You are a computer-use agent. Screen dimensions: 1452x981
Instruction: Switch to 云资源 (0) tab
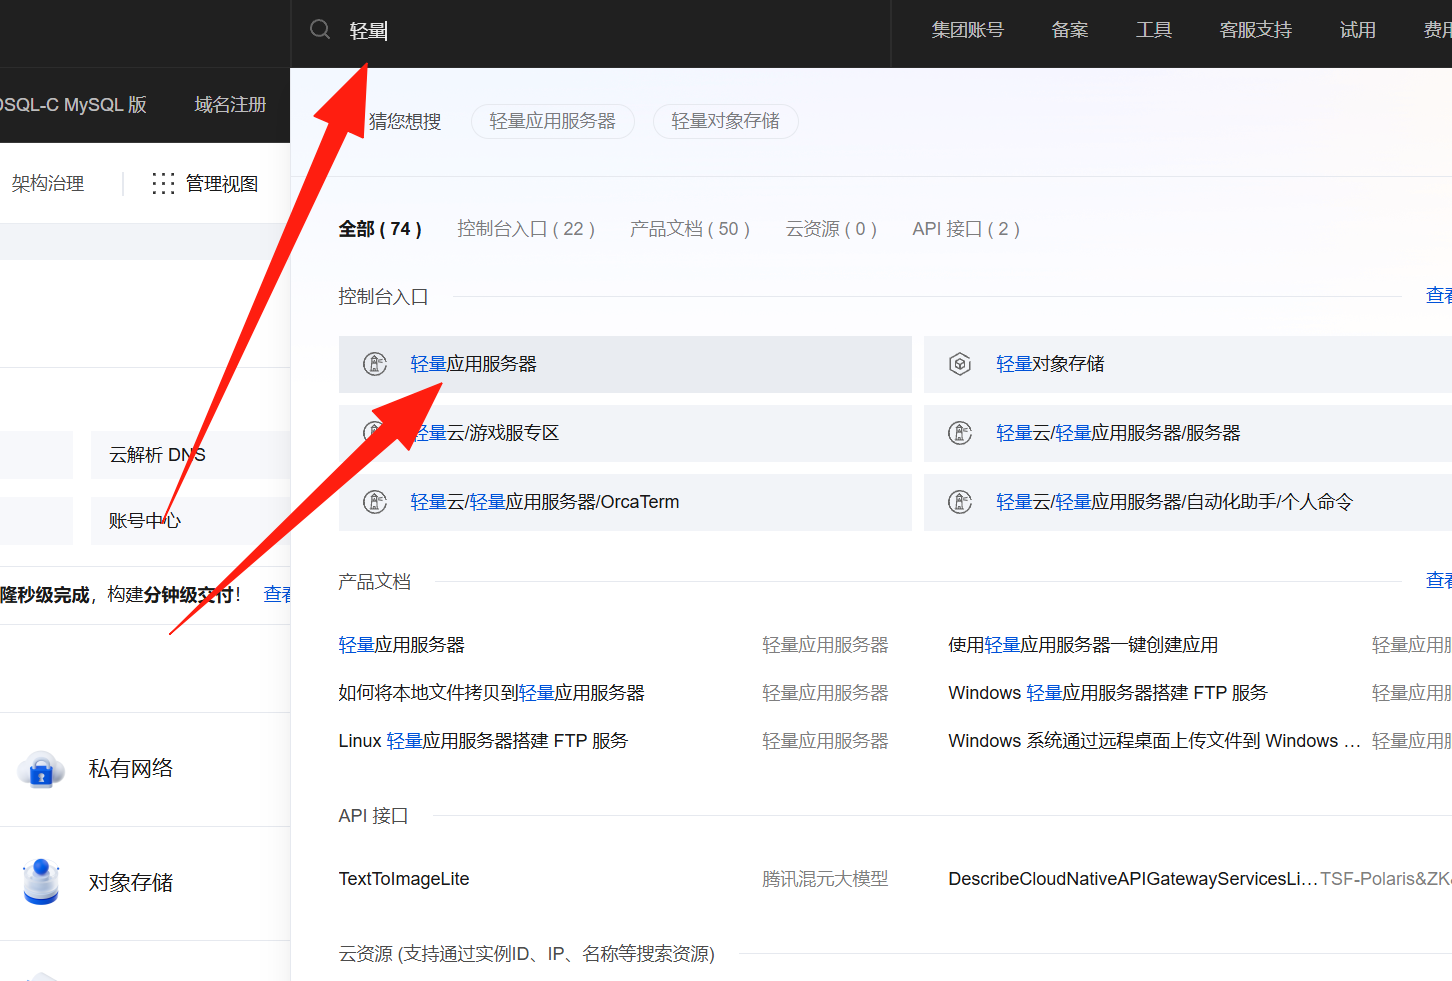coord(831,229)
